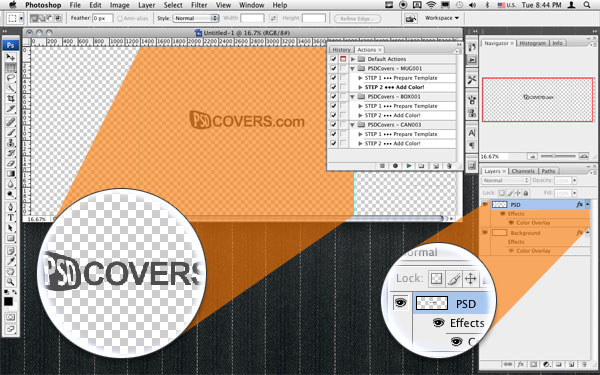Toggle the Default Actions checkbox
600x375 pixels.
(333, 59)
